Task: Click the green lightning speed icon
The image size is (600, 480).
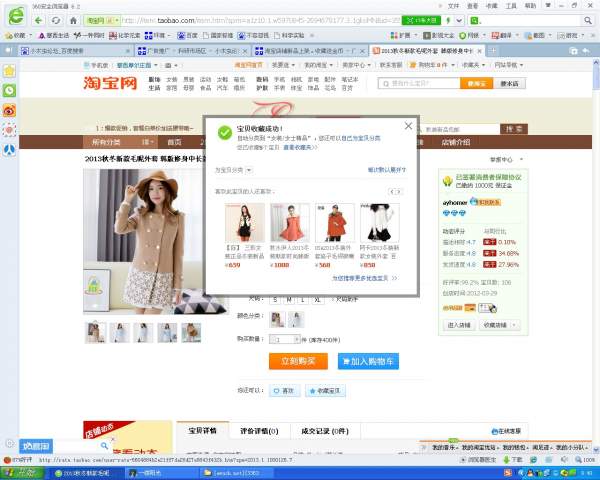Action: pyautogui.click(x=448, y=20)
